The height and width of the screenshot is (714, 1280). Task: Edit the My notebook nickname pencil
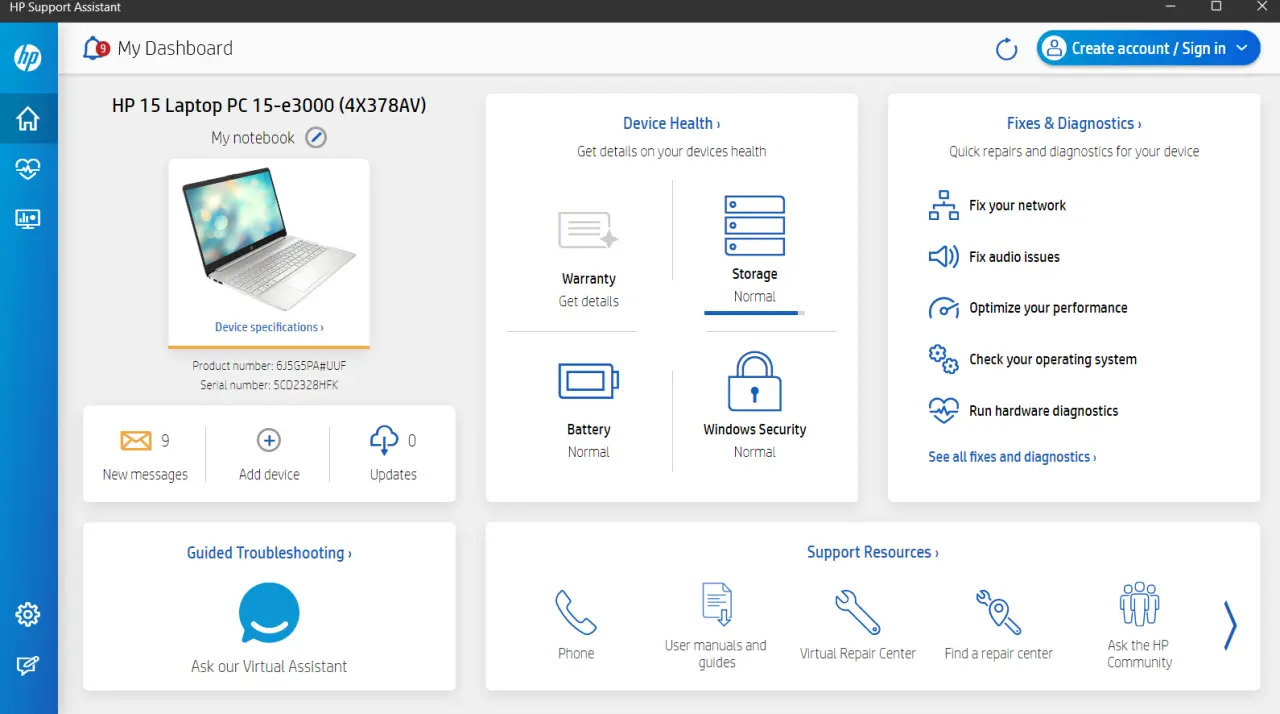coord(316,138)
